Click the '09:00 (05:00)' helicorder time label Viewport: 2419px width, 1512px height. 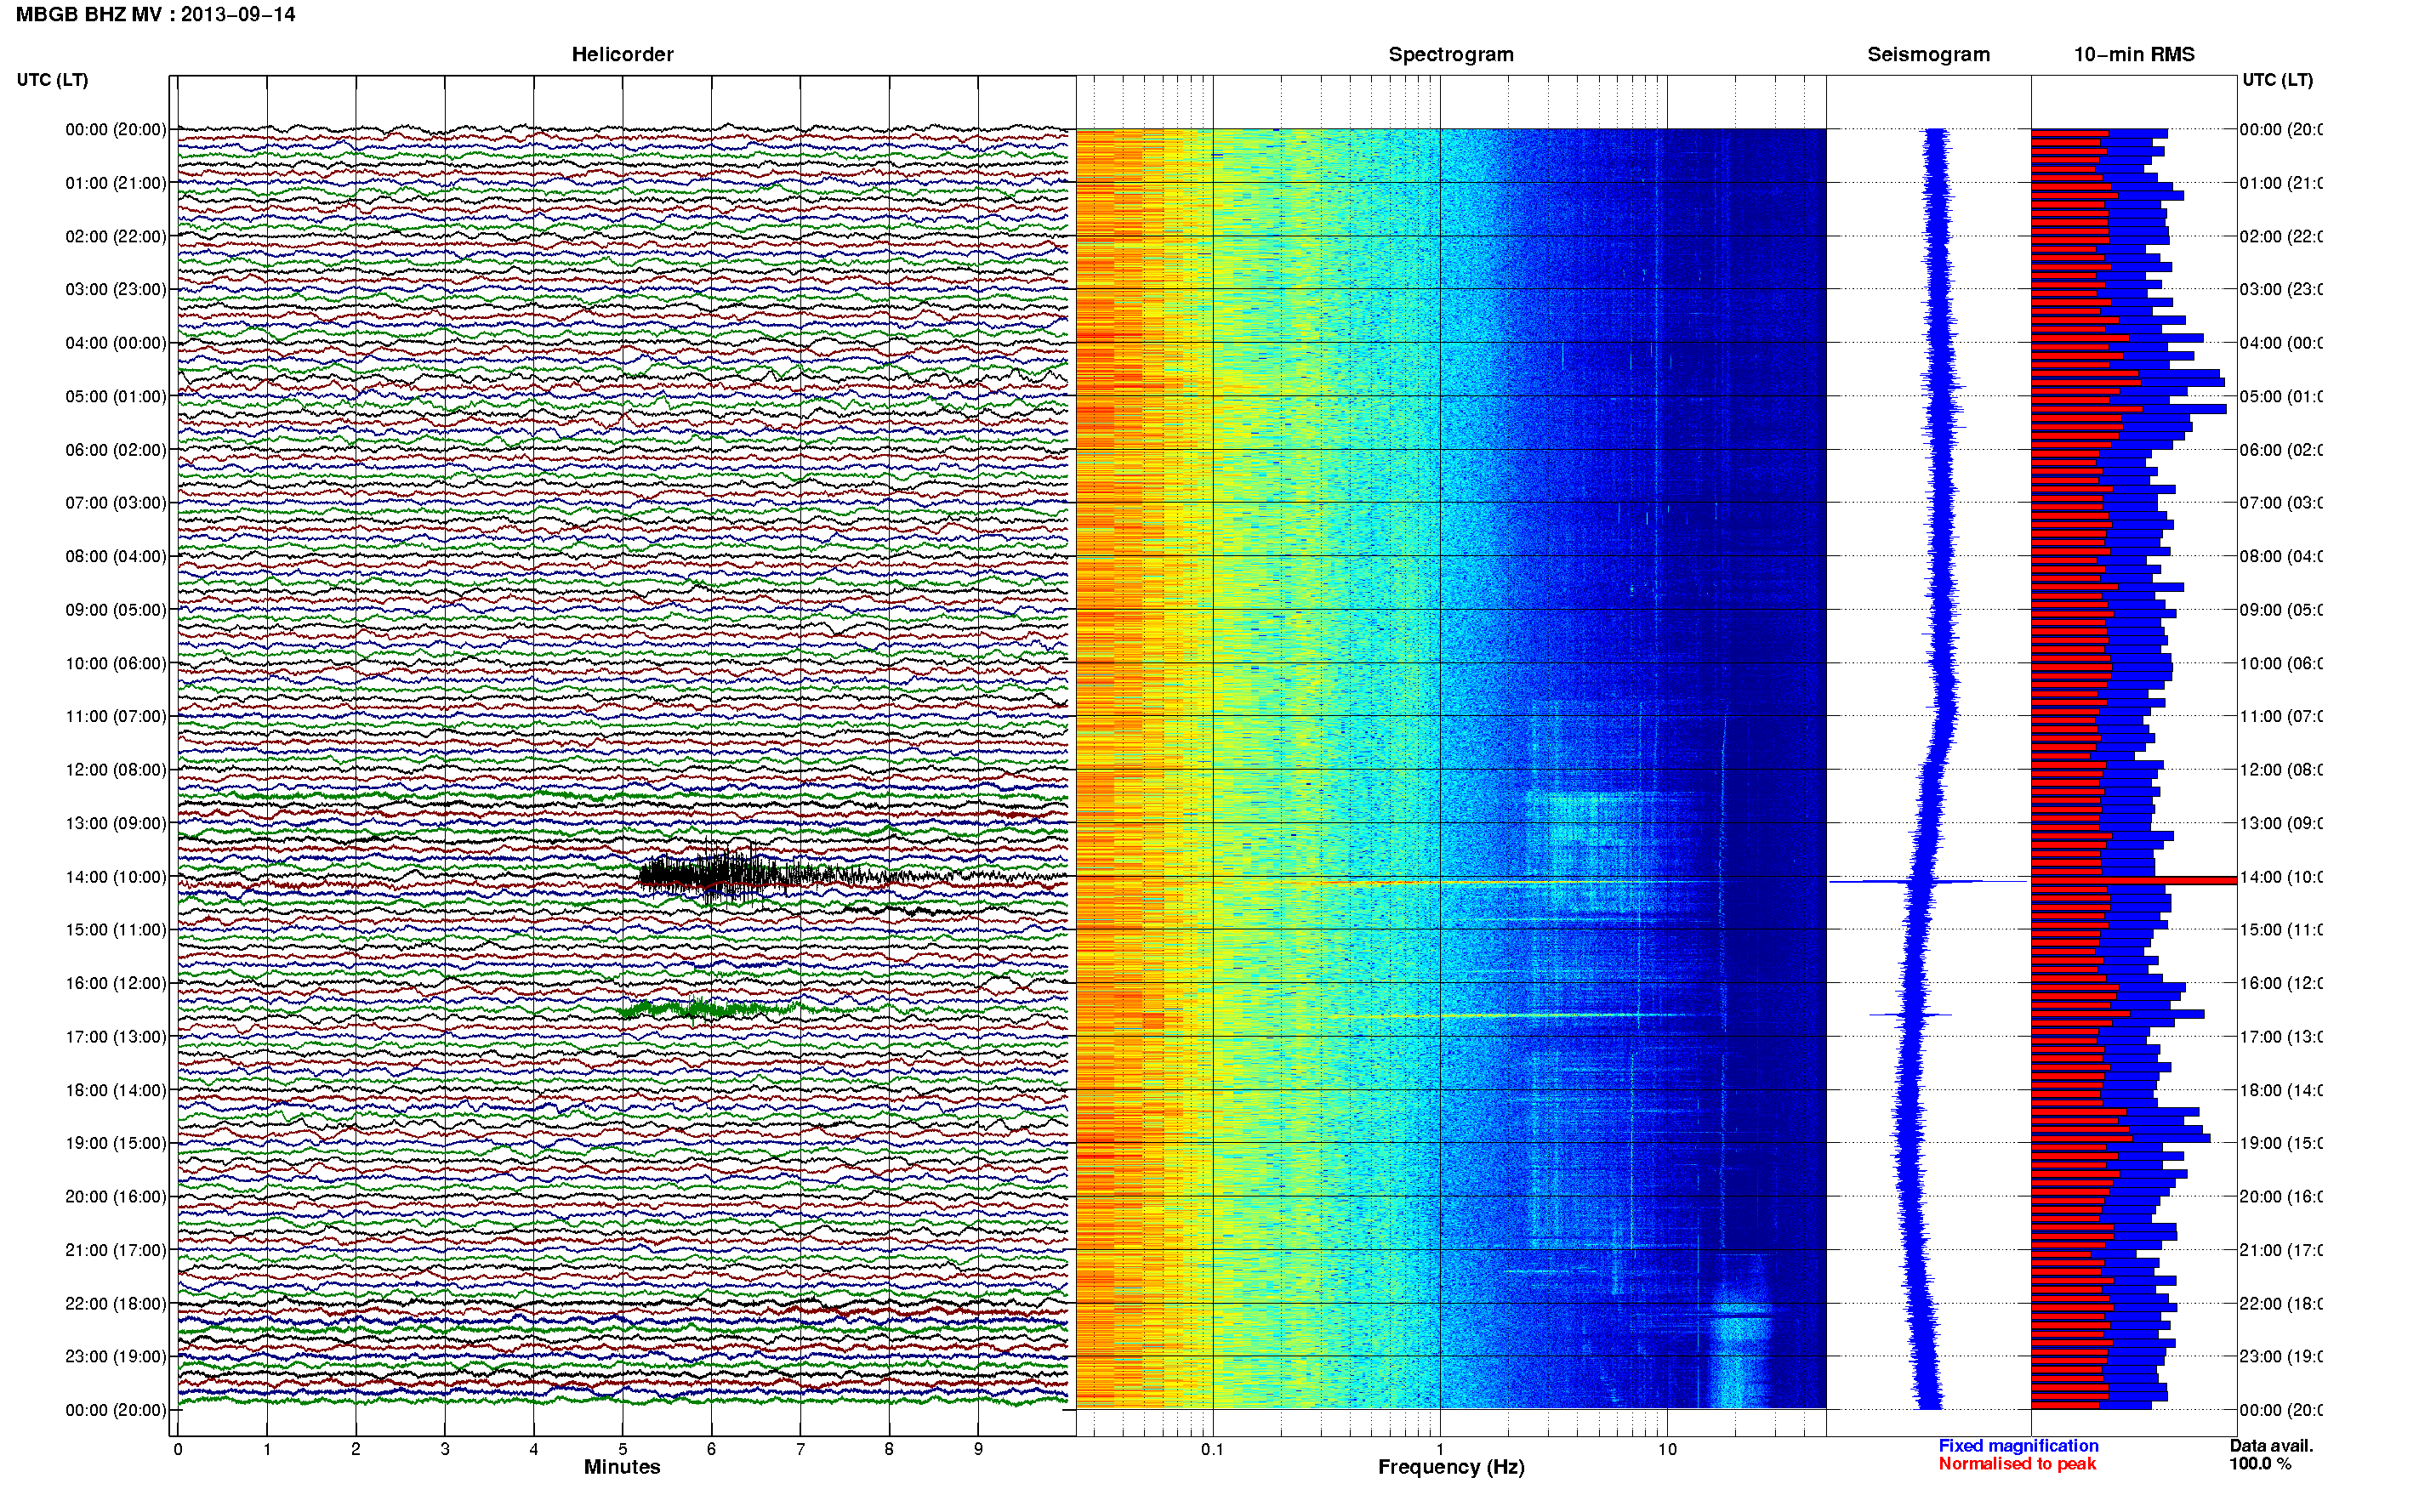coord(116,609)
